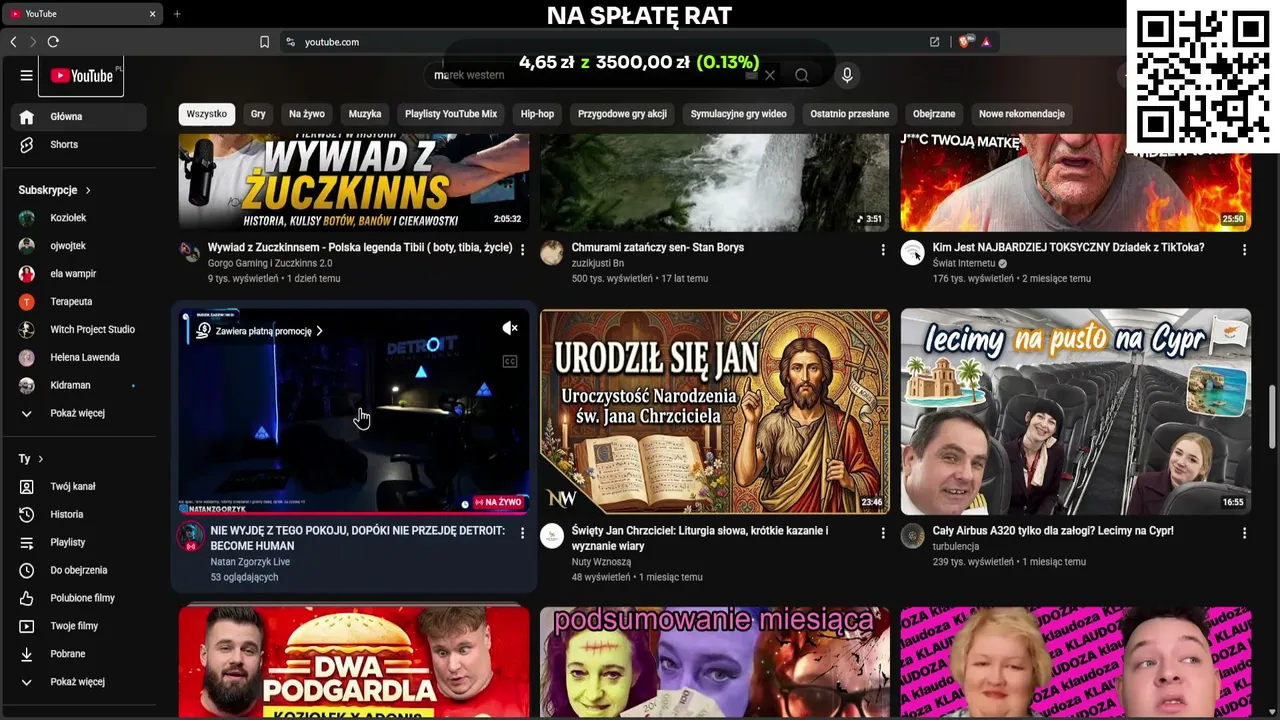Filter the feed by Gry
1280x720 pixels.
click(x=258, y=114)
